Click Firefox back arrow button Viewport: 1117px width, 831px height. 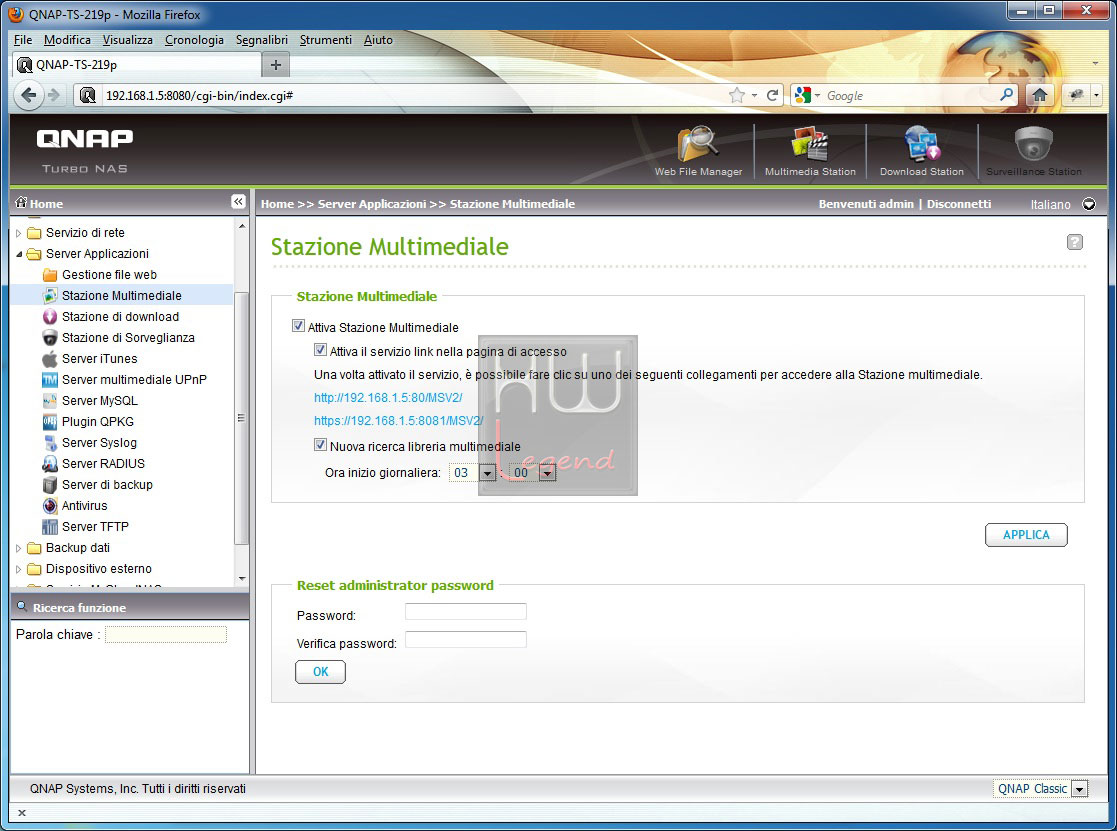click(28, 95)
